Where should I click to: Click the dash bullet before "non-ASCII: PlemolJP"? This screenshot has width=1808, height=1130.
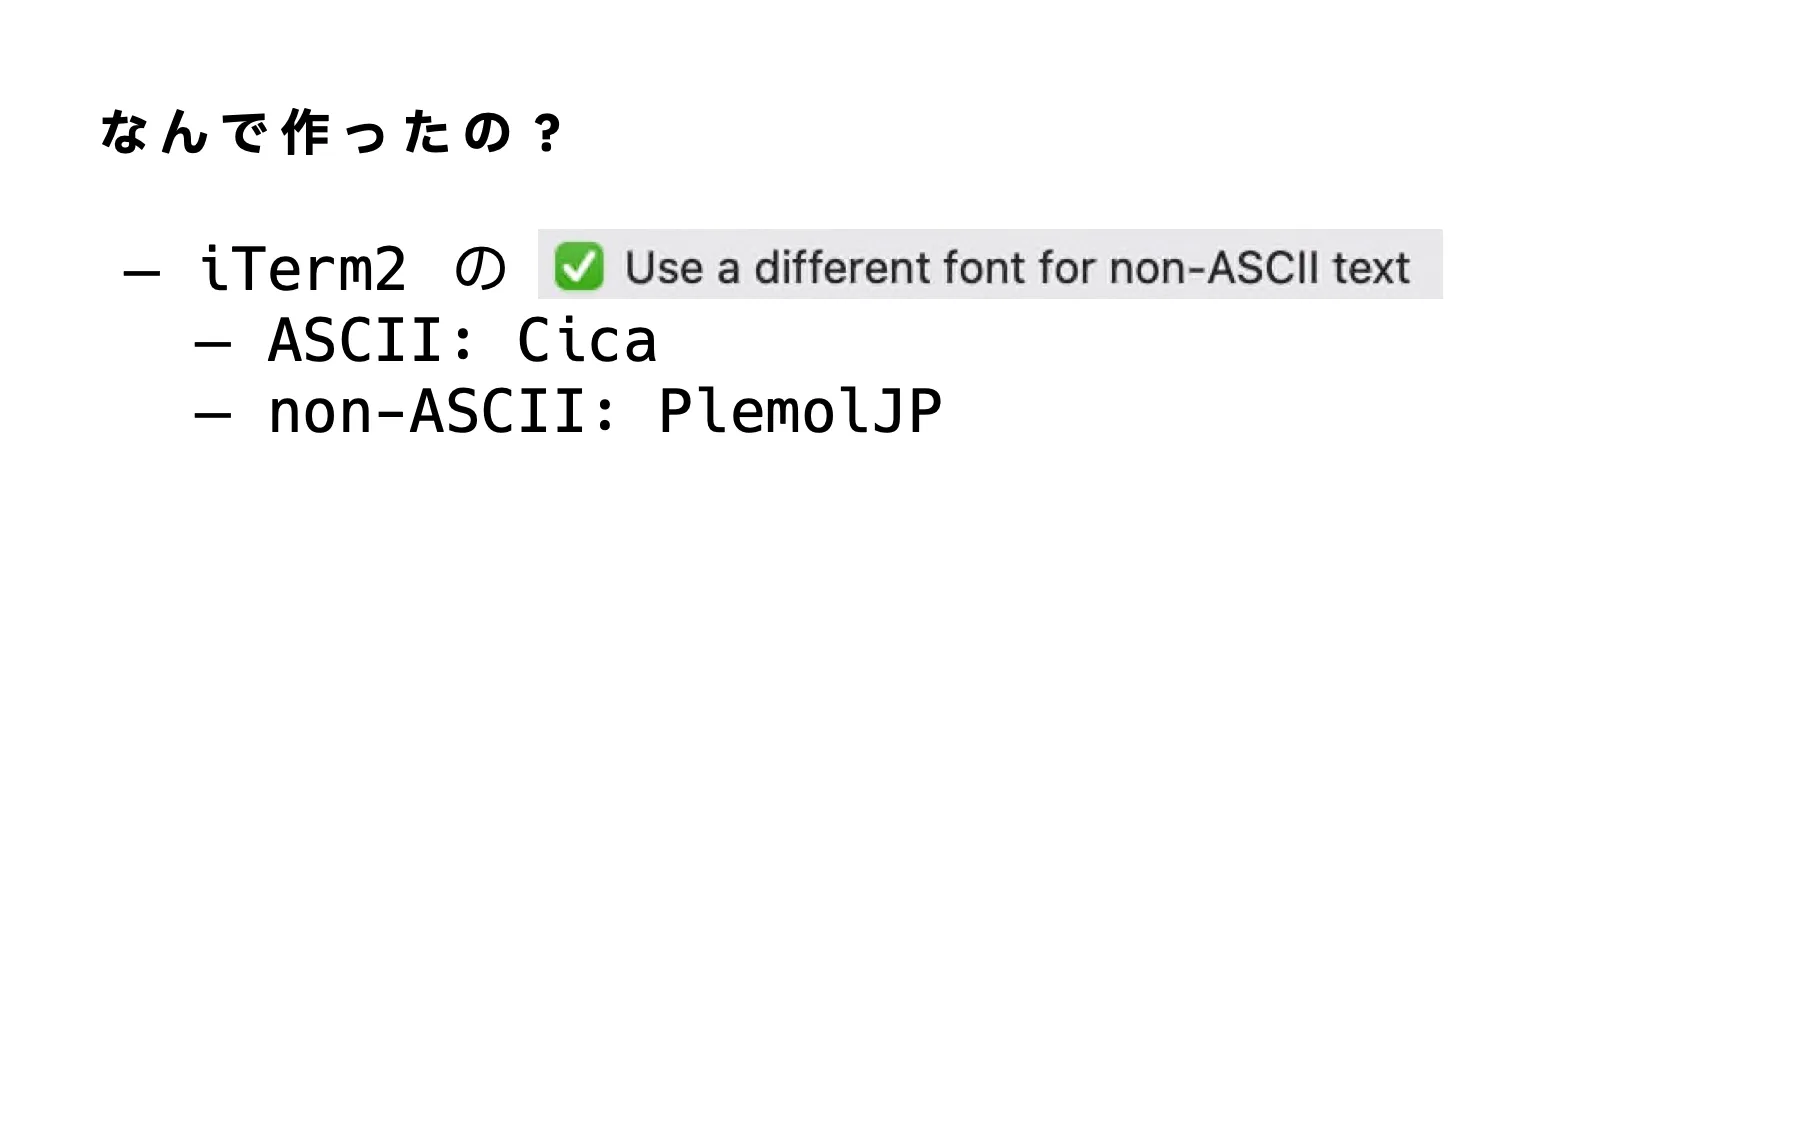(x=212, y=414)
